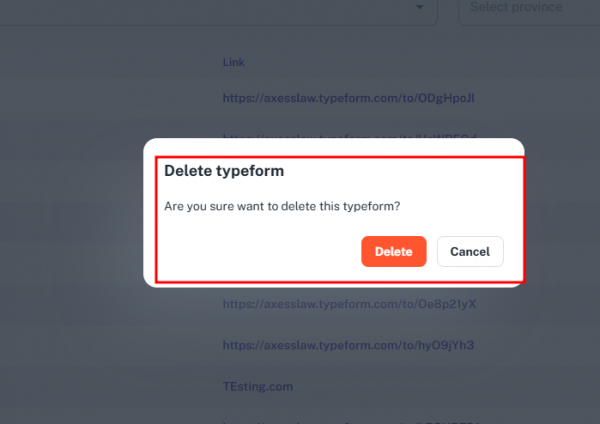Confirm deletion with the red Delete button
The width and height of the screenshot is (600, 424).
[393, 251]
